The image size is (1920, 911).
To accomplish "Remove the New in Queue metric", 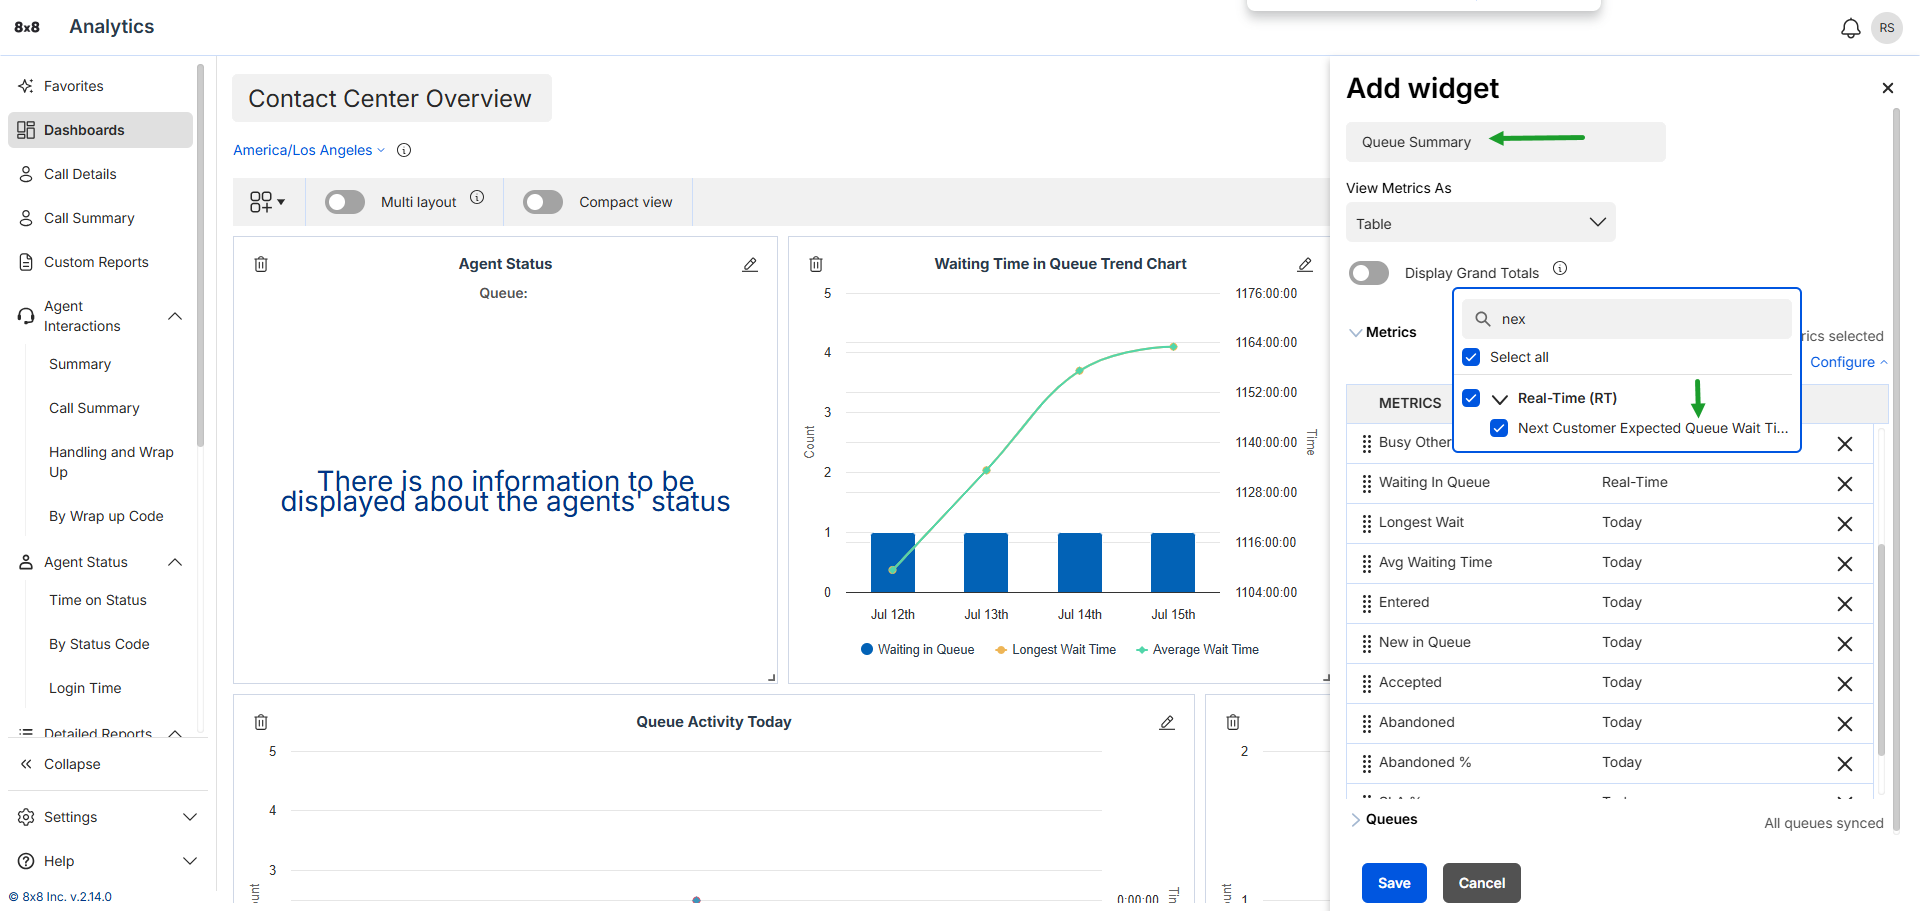I will click(x=1845, y=644).
